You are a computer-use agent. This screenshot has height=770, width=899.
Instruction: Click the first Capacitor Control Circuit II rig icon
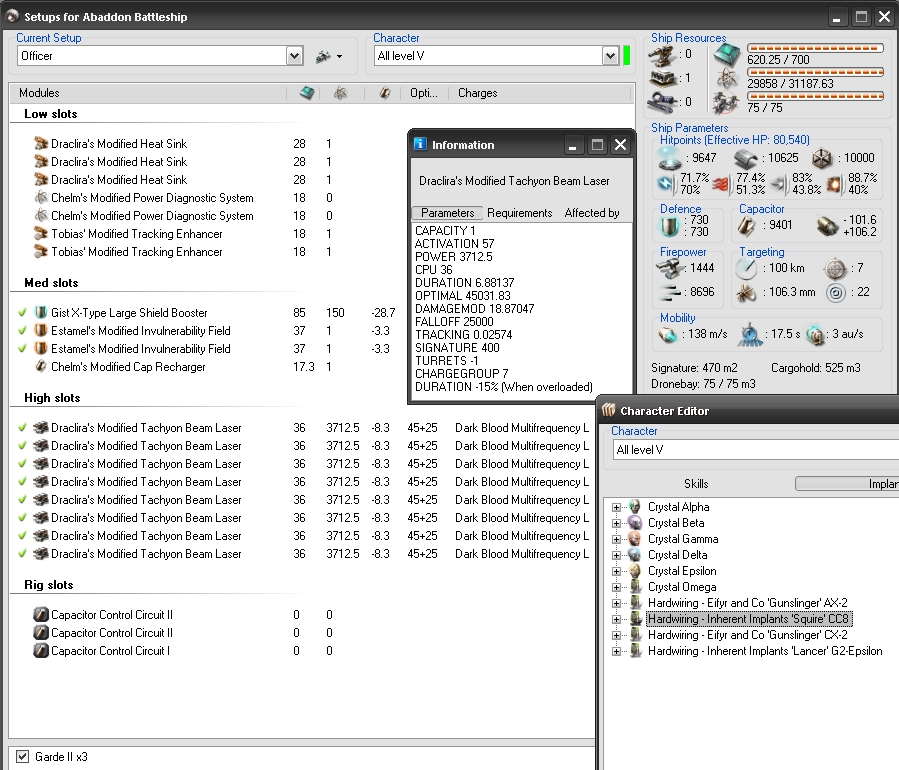point(41,615)
